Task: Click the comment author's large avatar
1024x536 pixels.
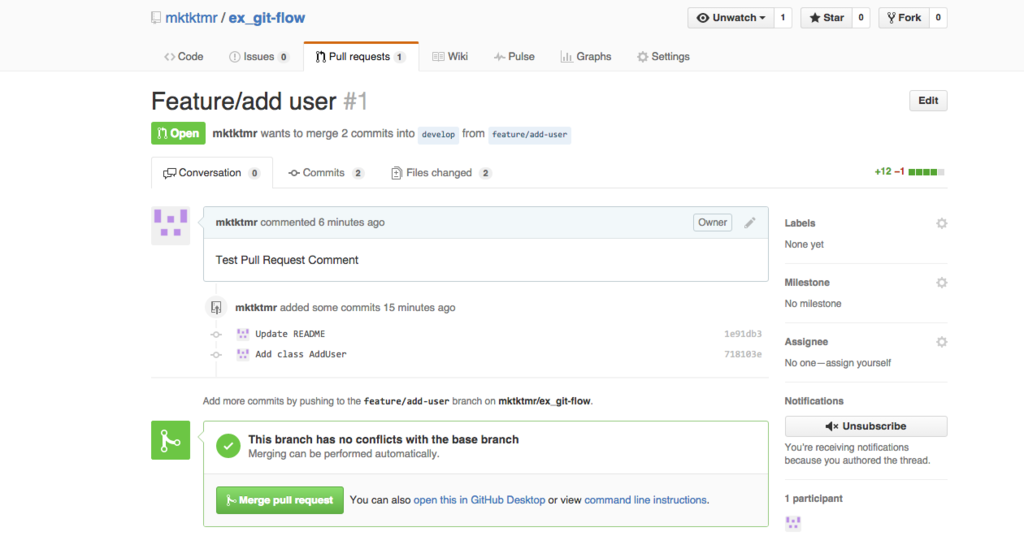Action: [170, 226]
